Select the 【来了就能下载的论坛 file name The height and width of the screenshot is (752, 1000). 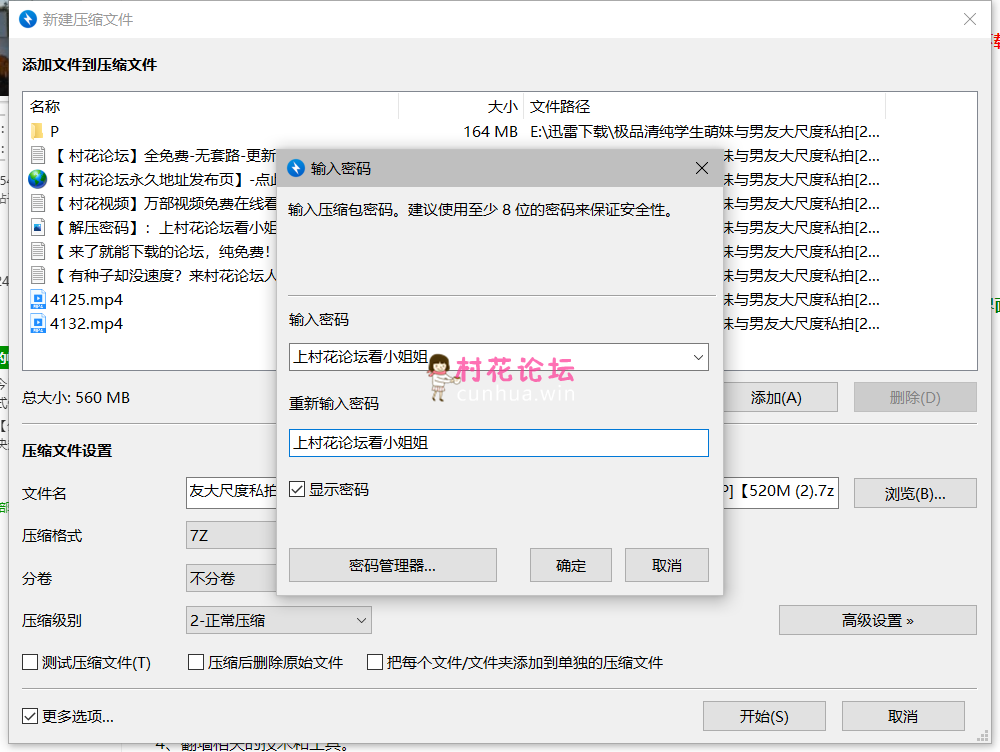pos(161,252)
